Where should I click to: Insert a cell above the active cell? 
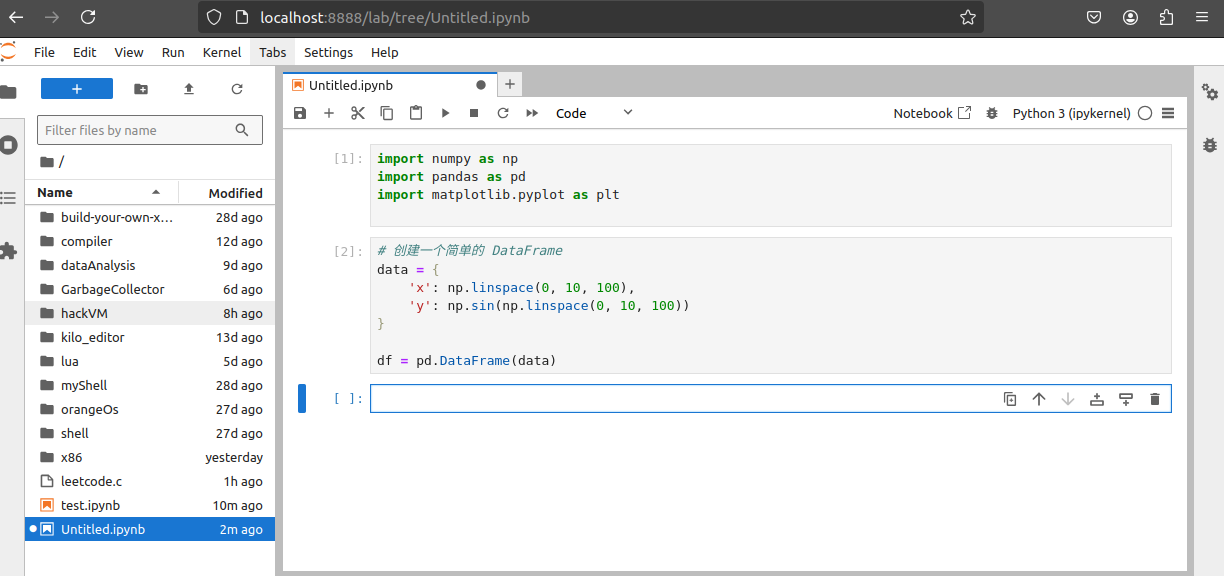point(1097,399)
